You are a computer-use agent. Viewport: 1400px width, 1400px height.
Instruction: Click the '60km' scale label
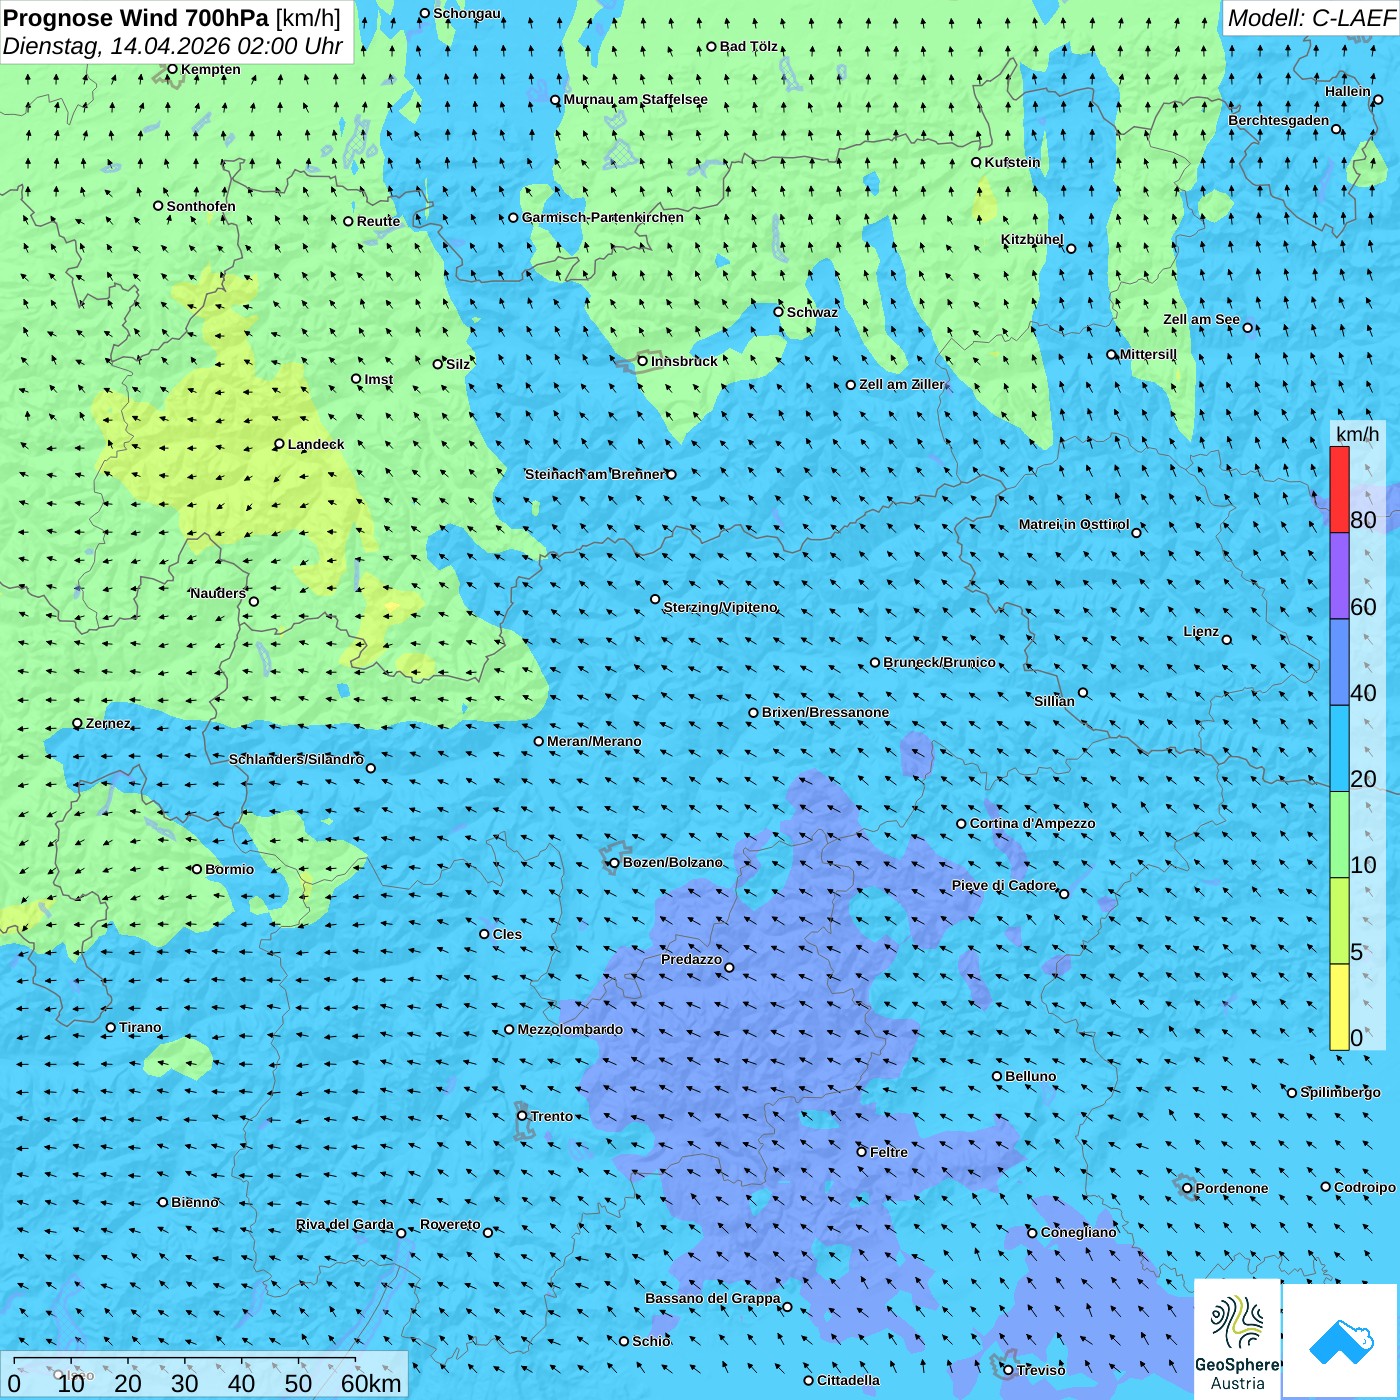[371, 1383]
